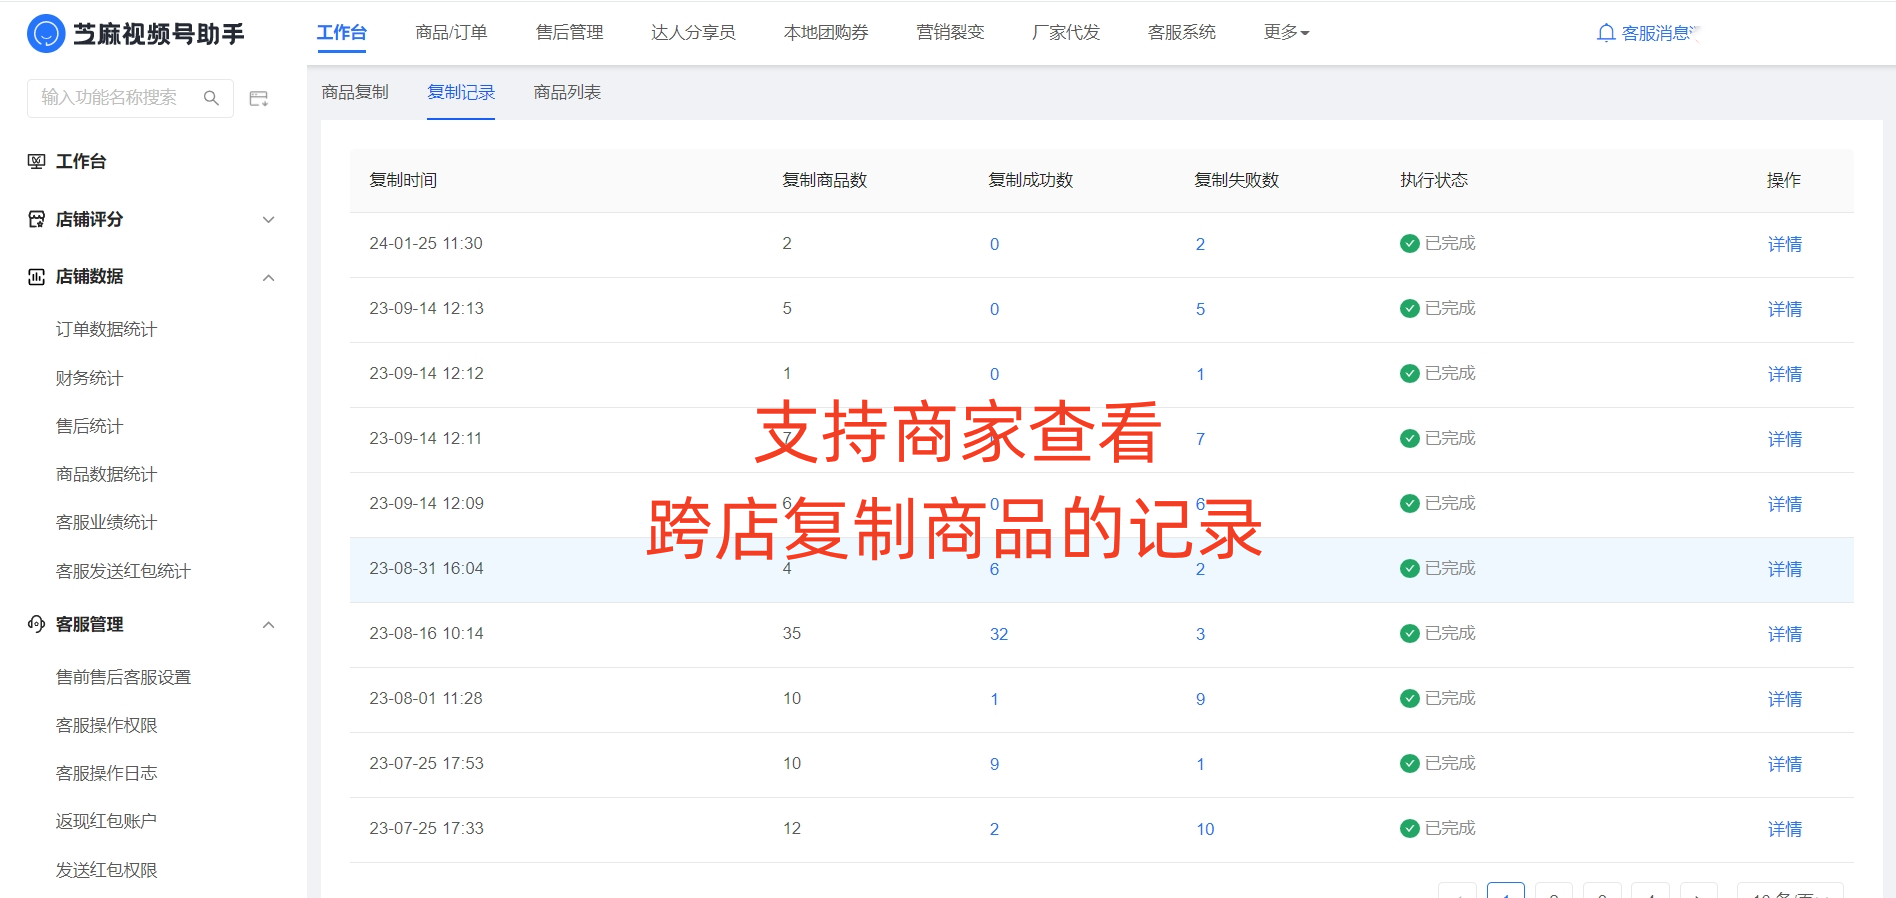Click 详情 for the 23-07-25 17:53 record
The height and width of the screenshot is (898, 1896).
pos(1785,764)
